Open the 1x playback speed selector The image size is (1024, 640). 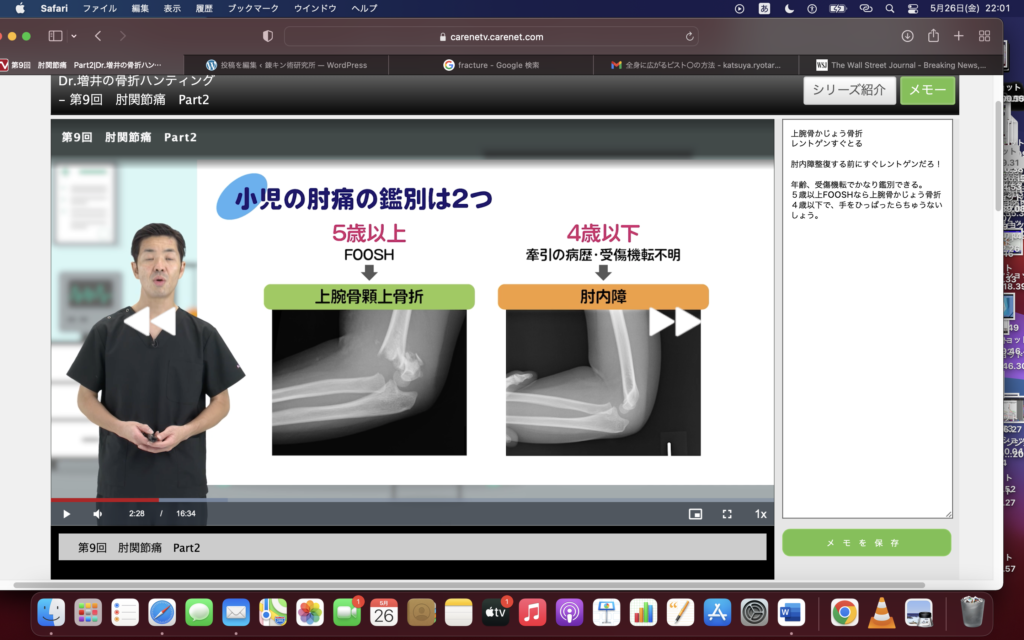pos(760,513)
